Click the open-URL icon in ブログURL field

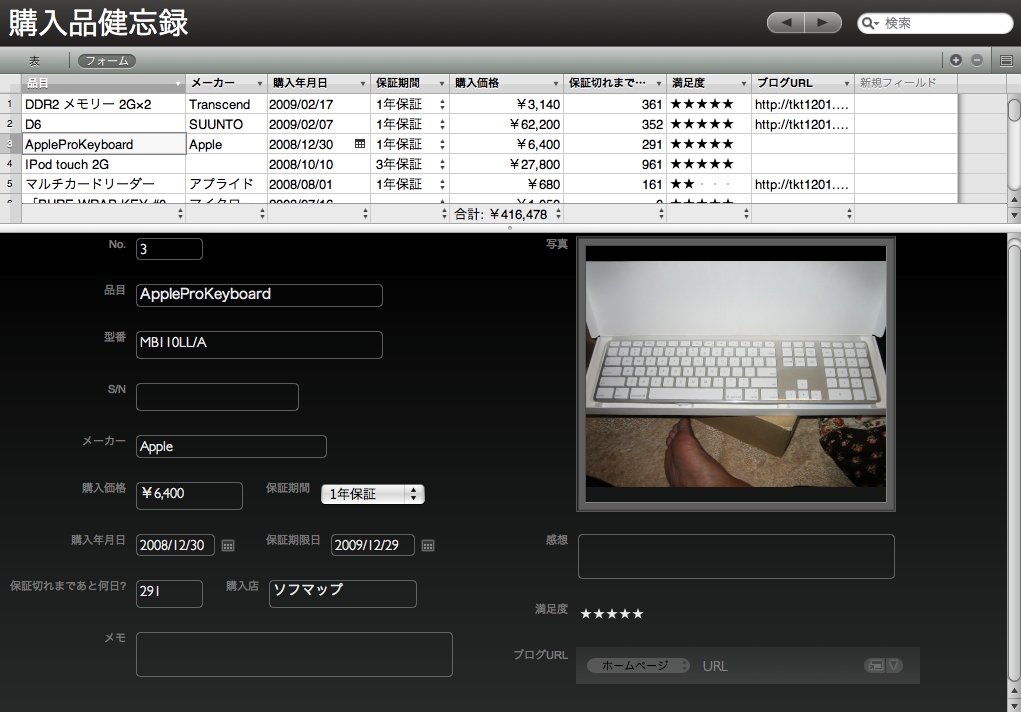pos(876,665)
